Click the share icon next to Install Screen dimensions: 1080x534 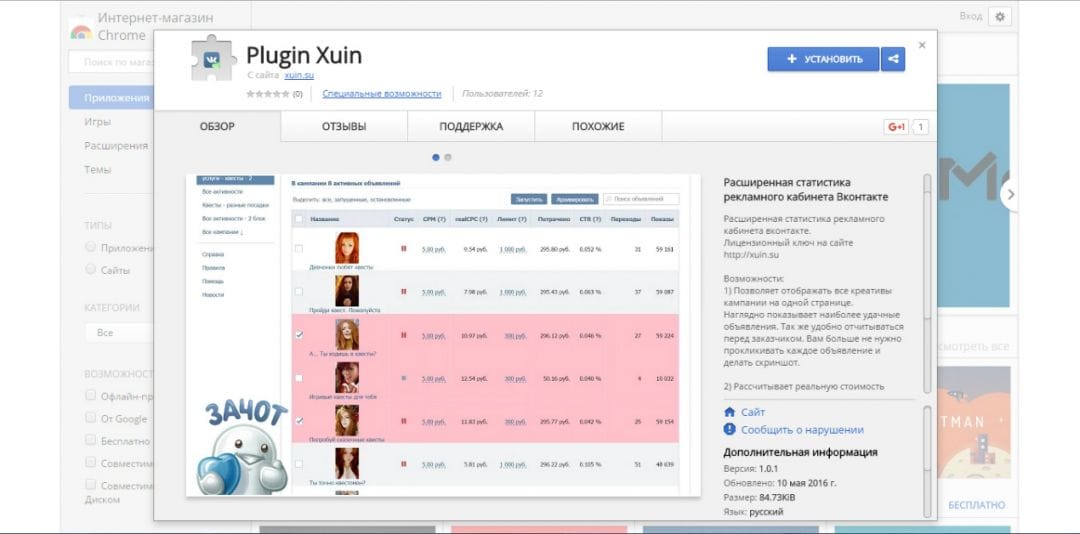click(x=893, y=59)
